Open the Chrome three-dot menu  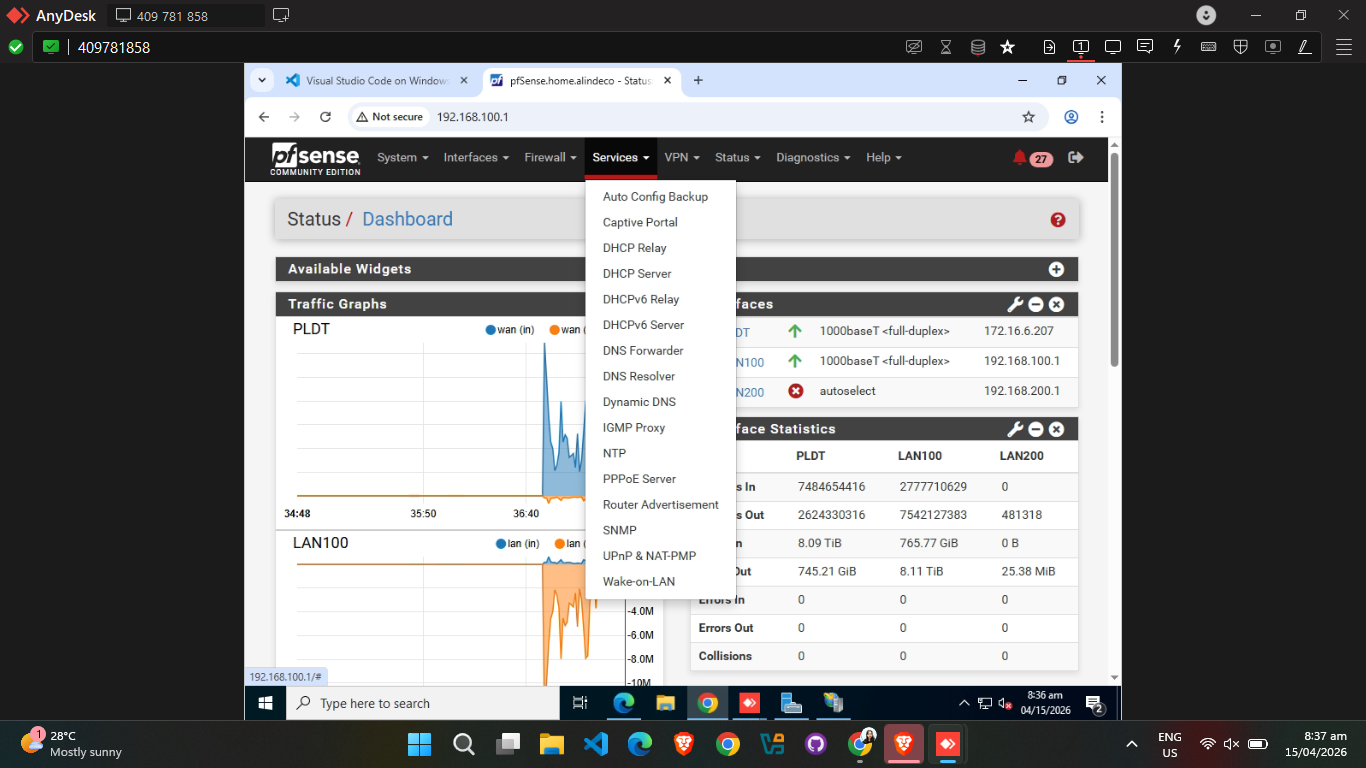click(x=1101, y=117)
